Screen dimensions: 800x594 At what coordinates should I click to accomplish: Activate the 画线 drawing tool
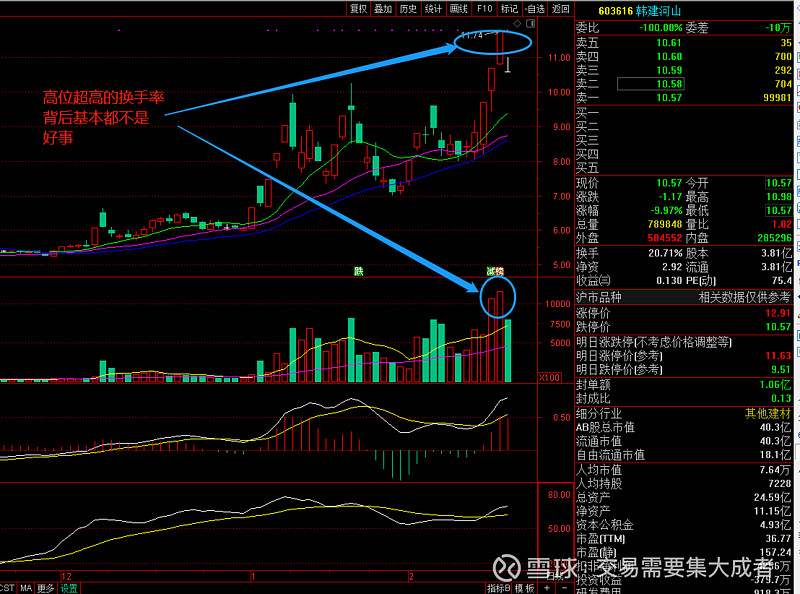pyautogui.click(x=459, y=8)
